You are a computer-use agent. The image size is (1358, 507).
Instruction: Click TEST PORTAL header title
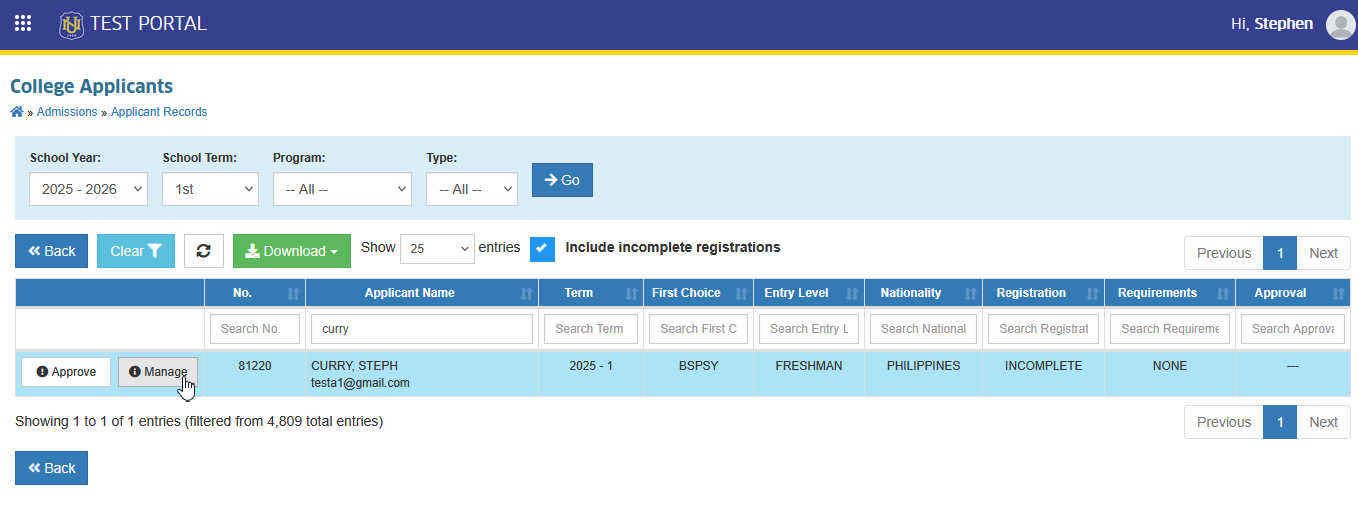tap(148, 24)
